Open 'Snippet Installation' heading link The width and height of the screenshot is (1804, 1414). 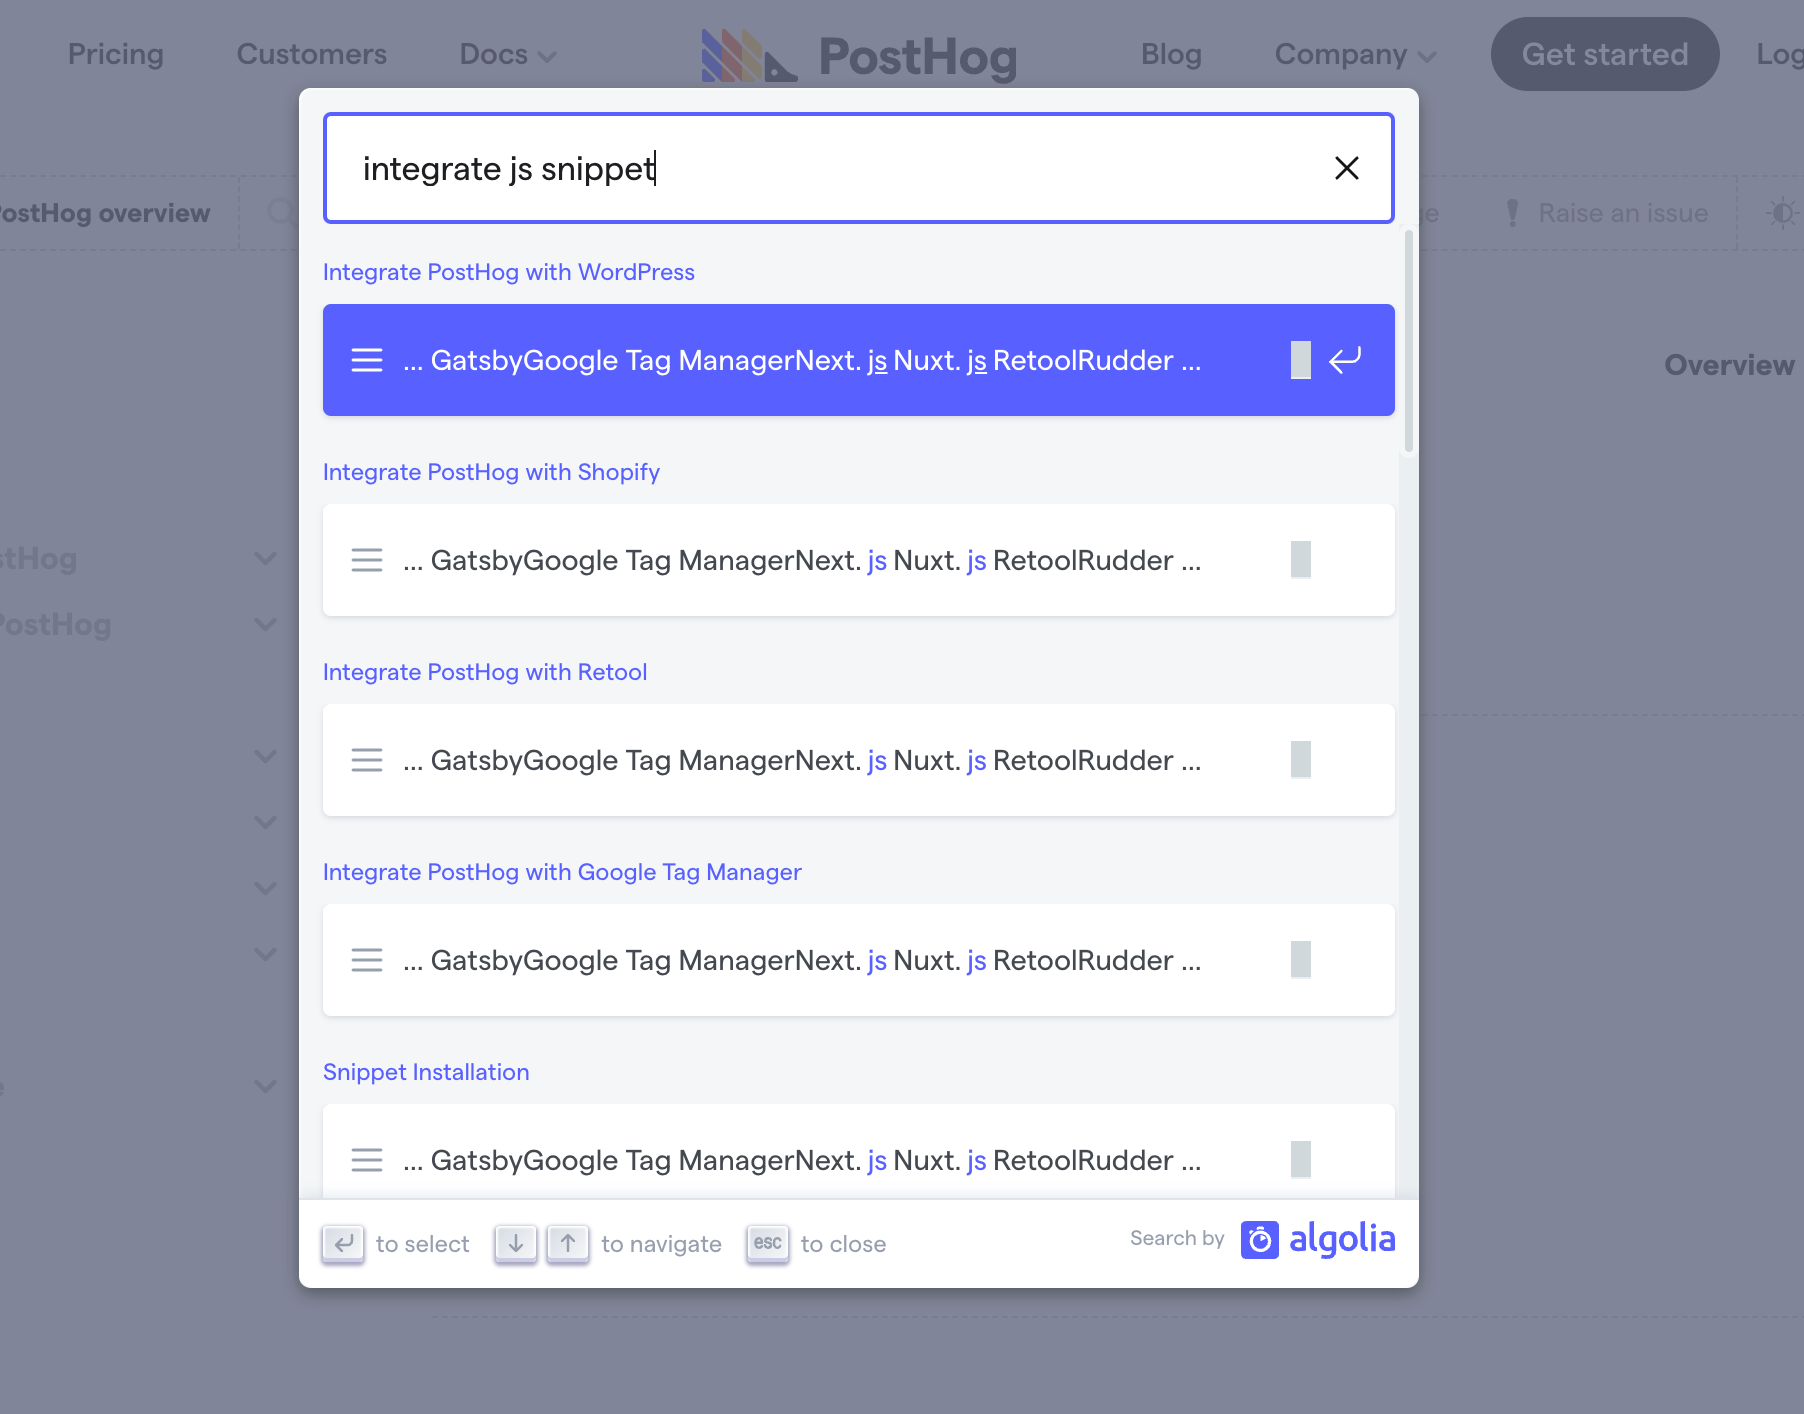[x=426, y=1072]
